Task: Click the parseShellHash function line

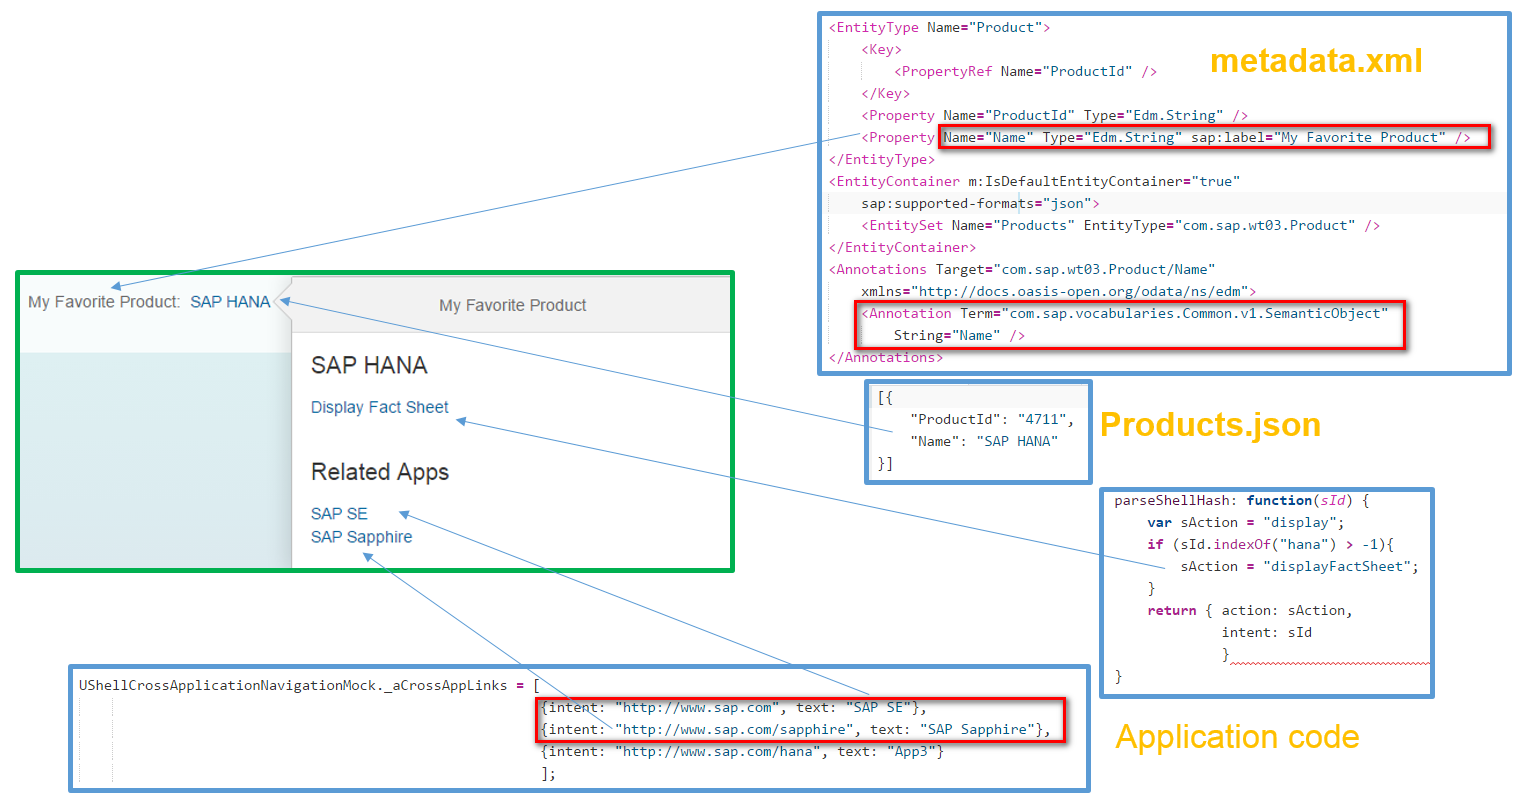Action: 1241,501
